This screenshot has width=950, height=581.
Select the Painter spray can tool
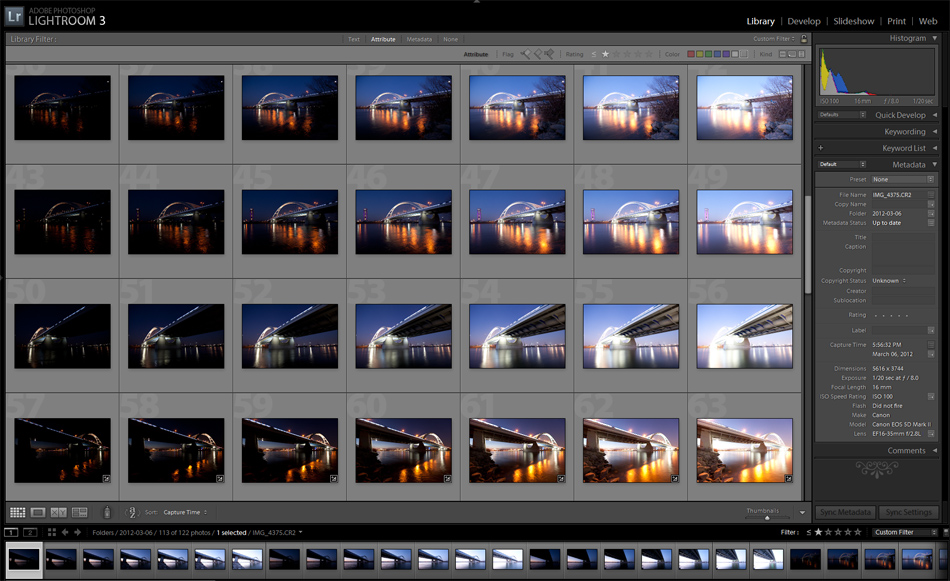(x=107, y=513)
